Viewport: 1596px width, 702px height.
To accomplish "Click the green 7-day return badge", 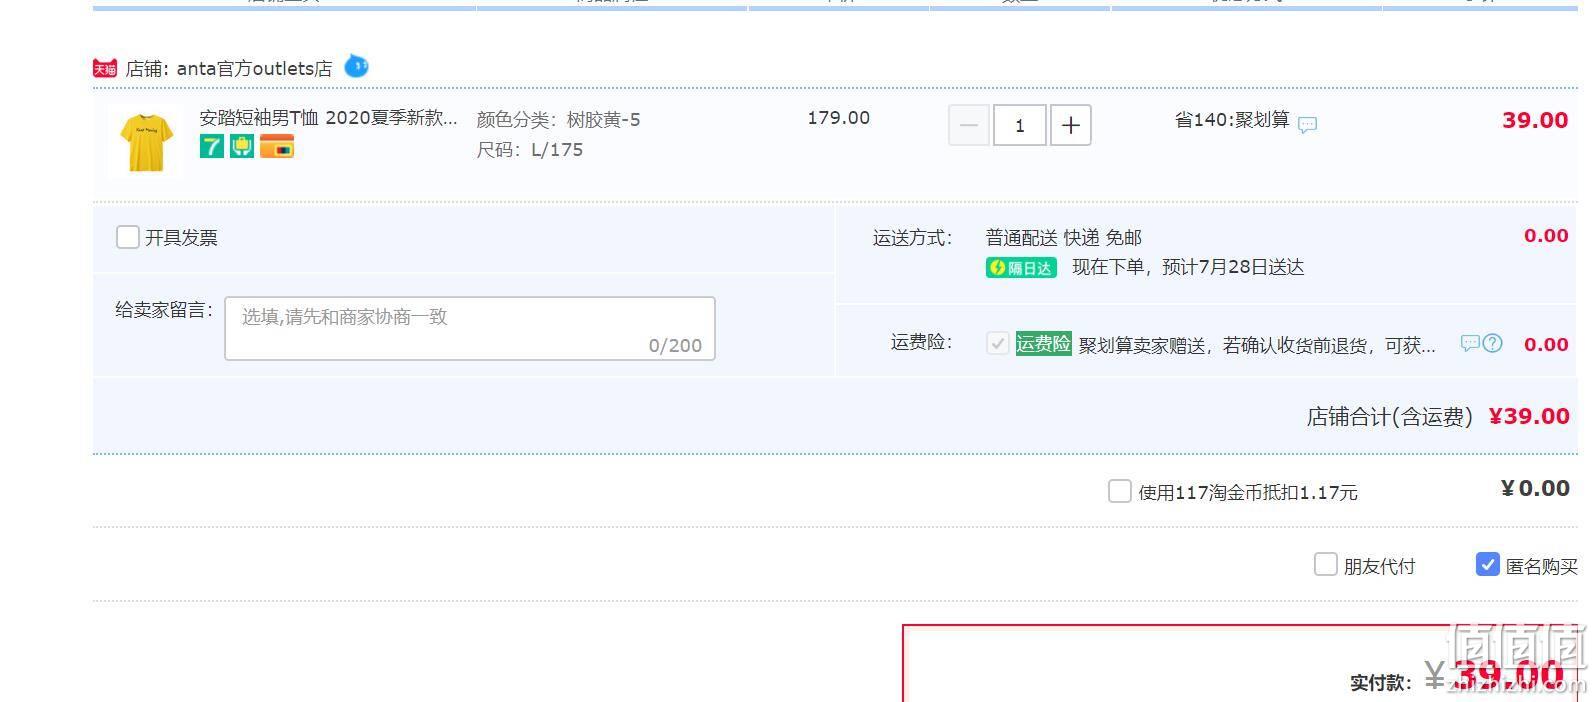I will 212,146.
